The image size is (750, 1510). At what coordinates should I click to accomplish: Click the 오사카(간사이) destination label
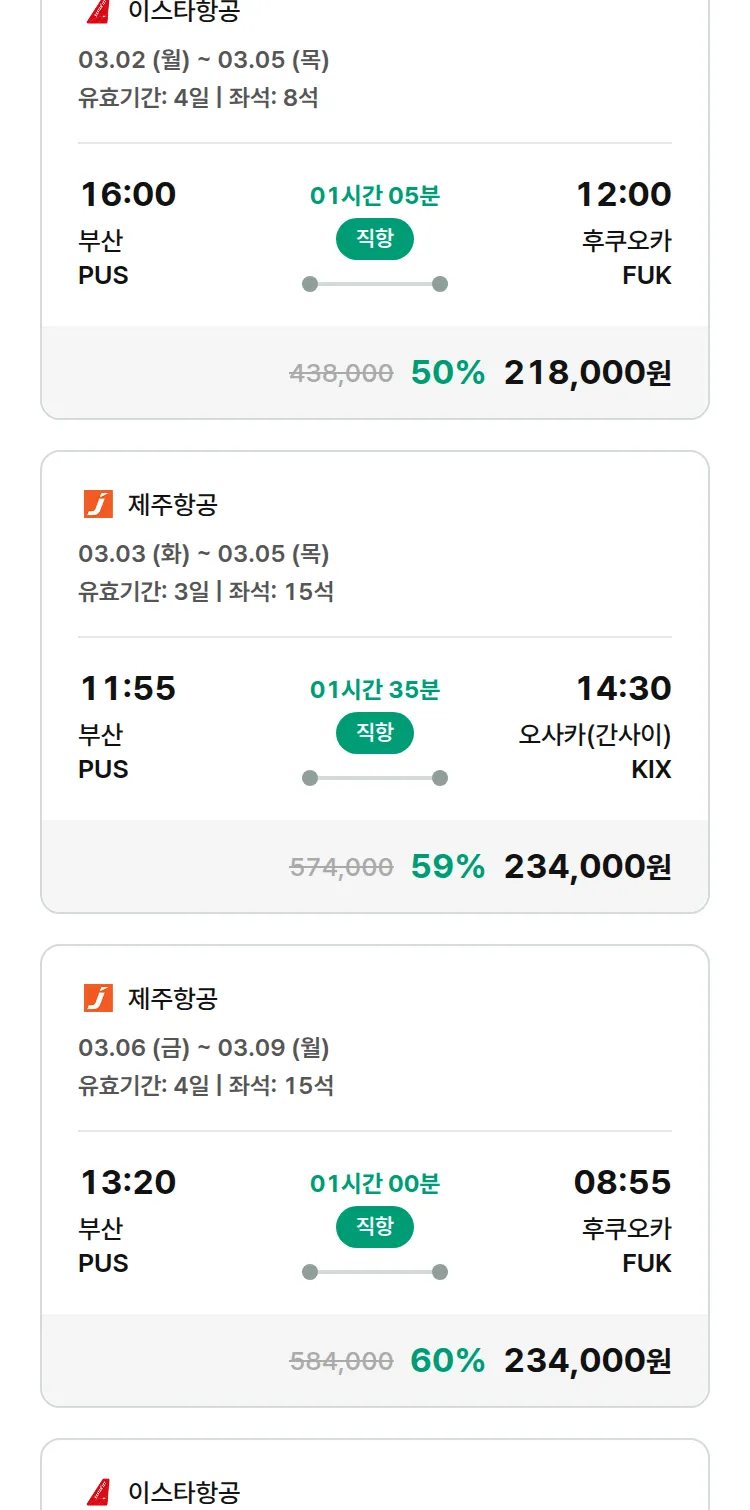tap(594, 735)
